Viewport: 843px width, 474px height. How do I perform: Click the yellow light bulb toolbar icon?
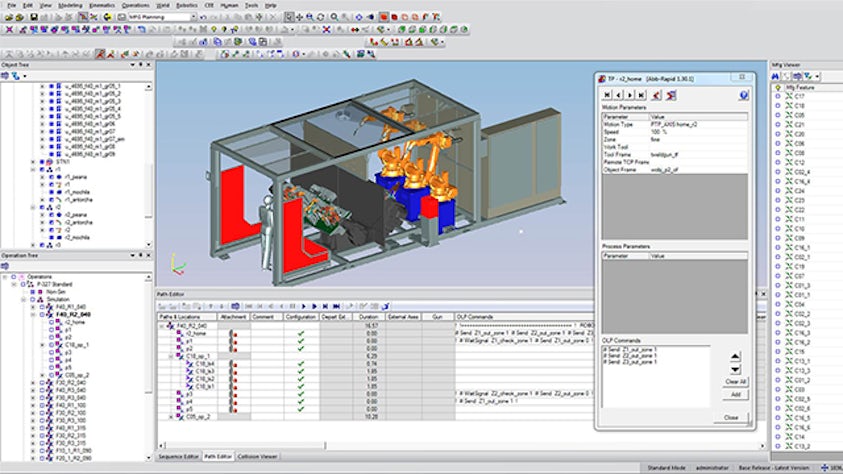tap(213, 30)
